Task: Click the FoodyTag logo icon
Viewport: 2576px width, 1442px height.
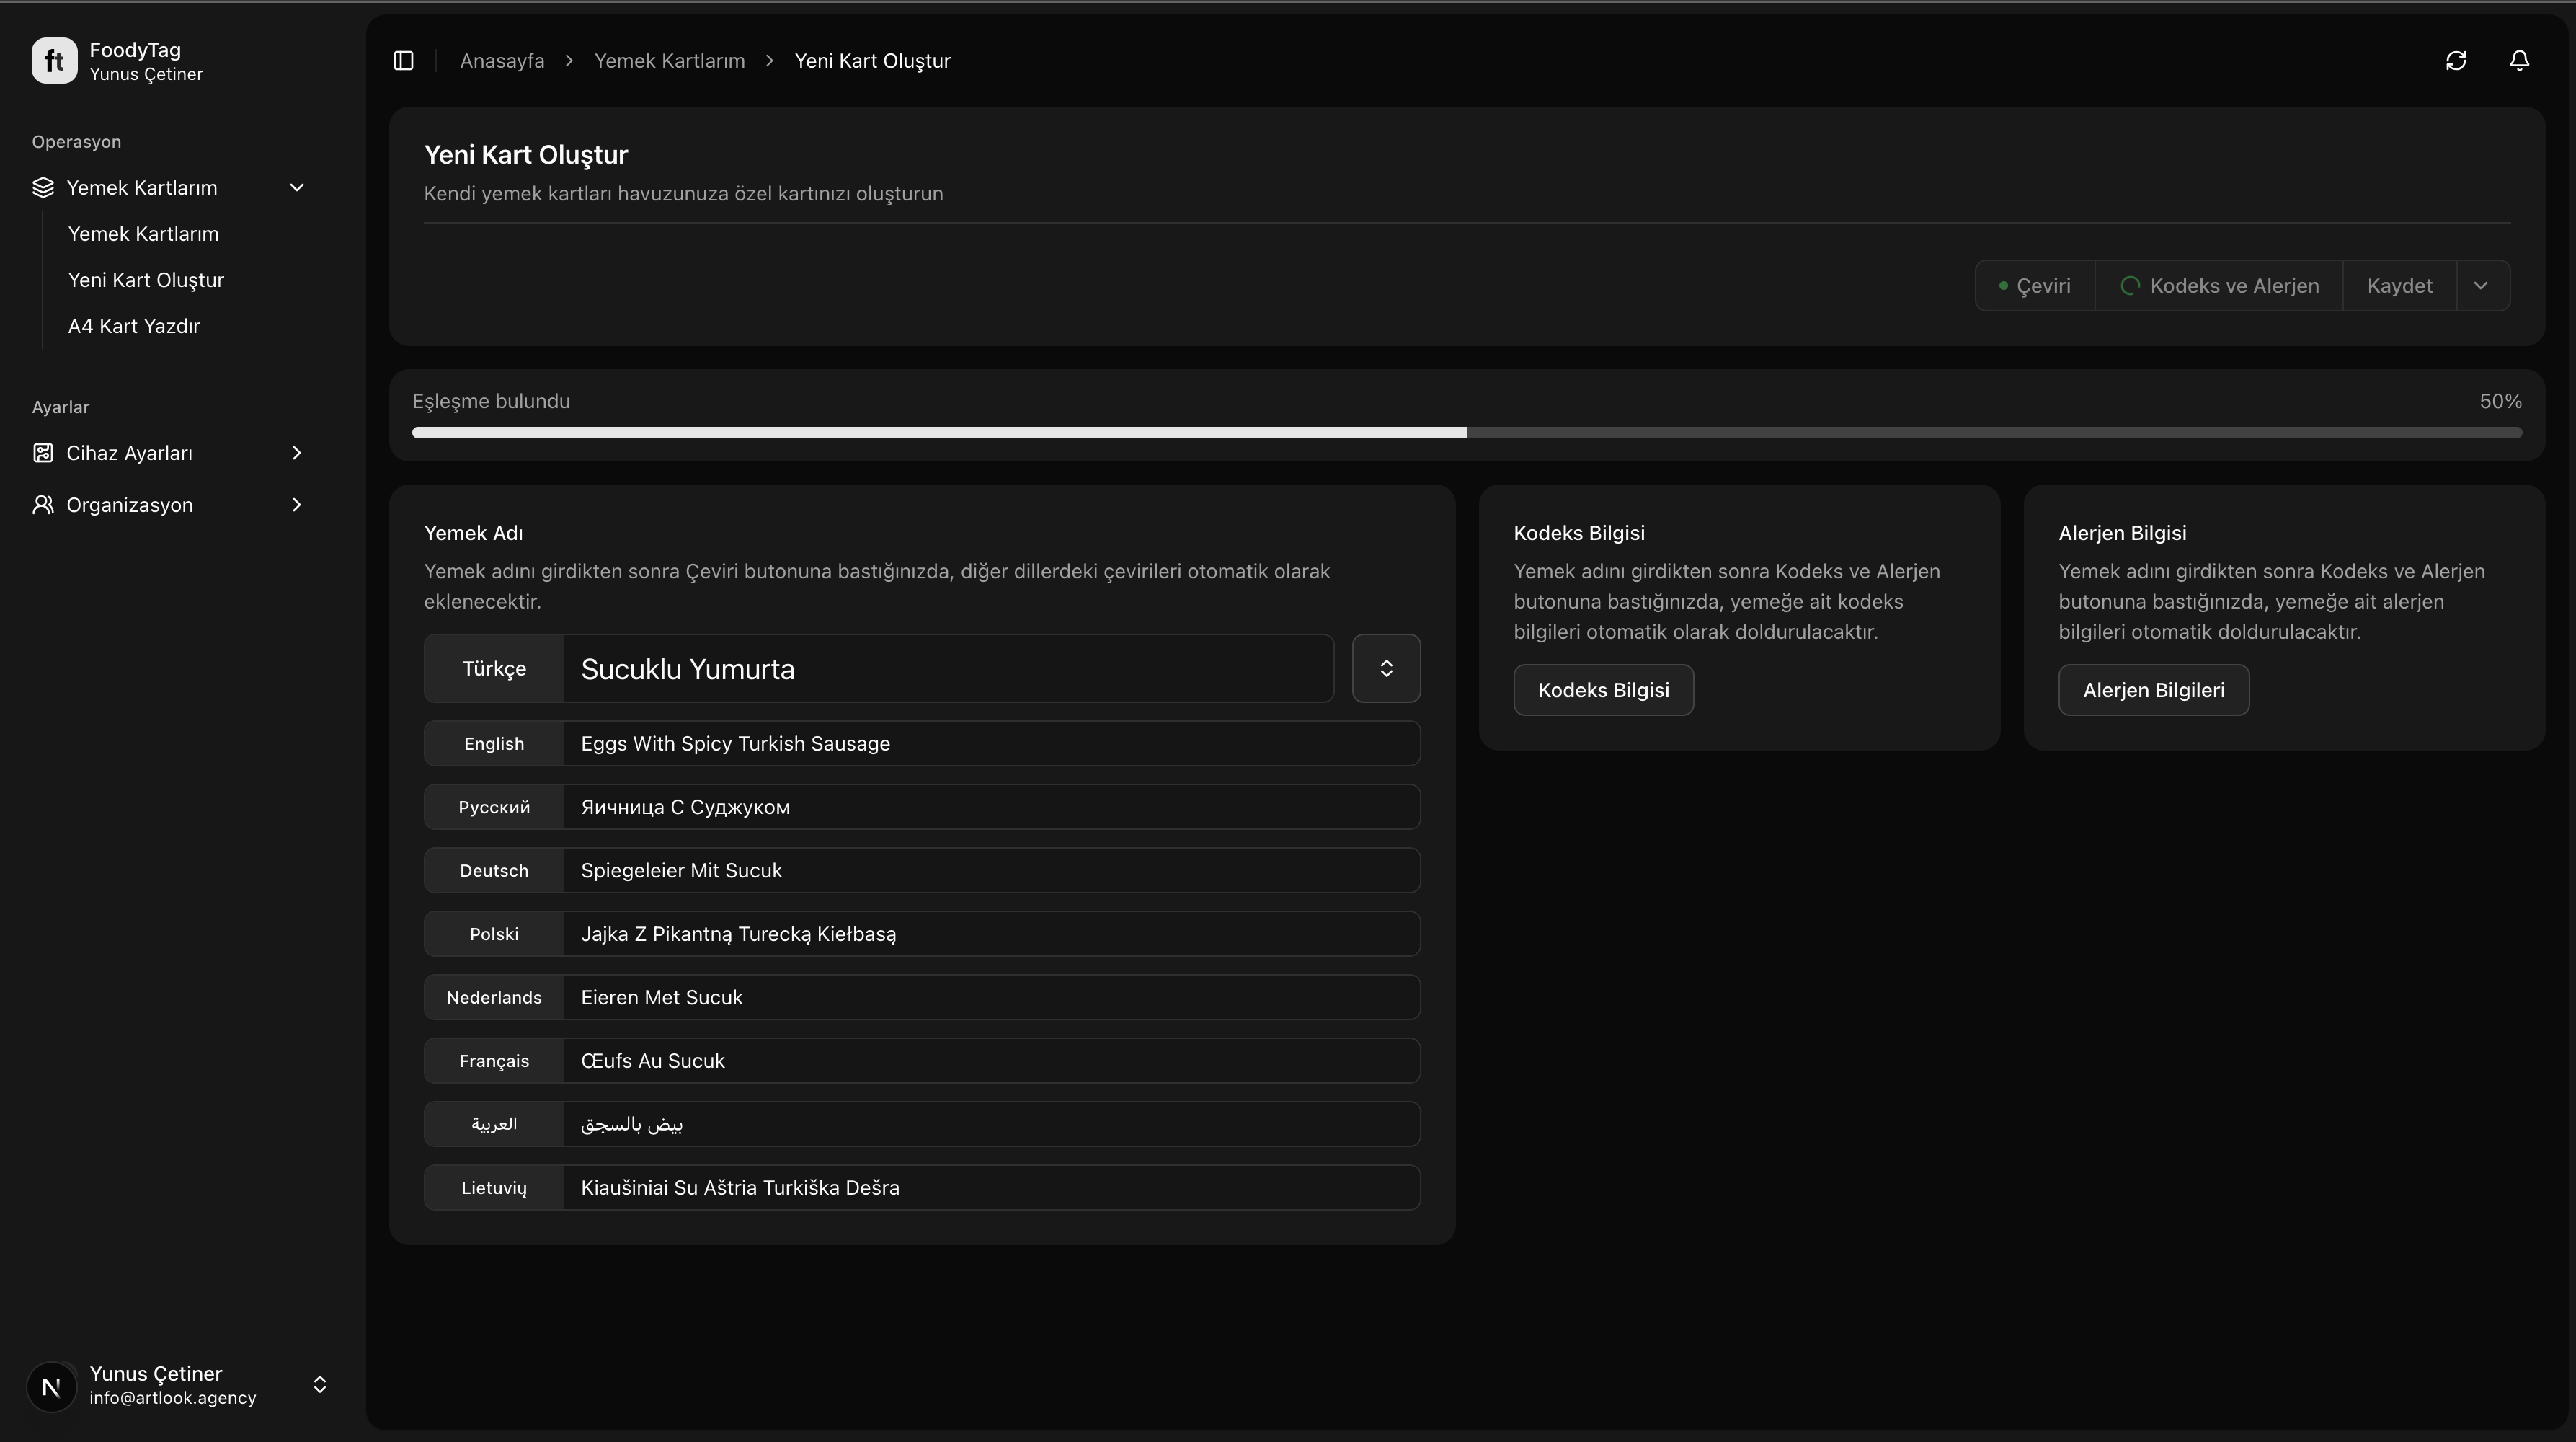Action: (x=54, y=61)
